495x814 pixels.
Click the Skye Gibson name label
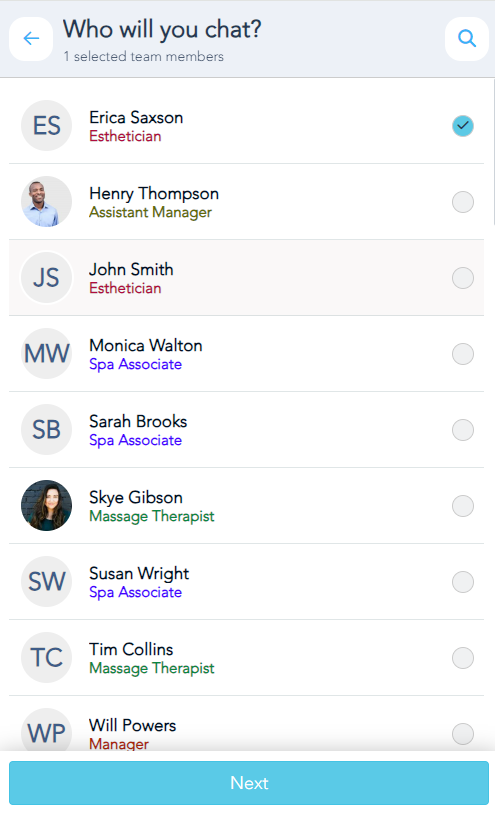(x=136, y=497)
